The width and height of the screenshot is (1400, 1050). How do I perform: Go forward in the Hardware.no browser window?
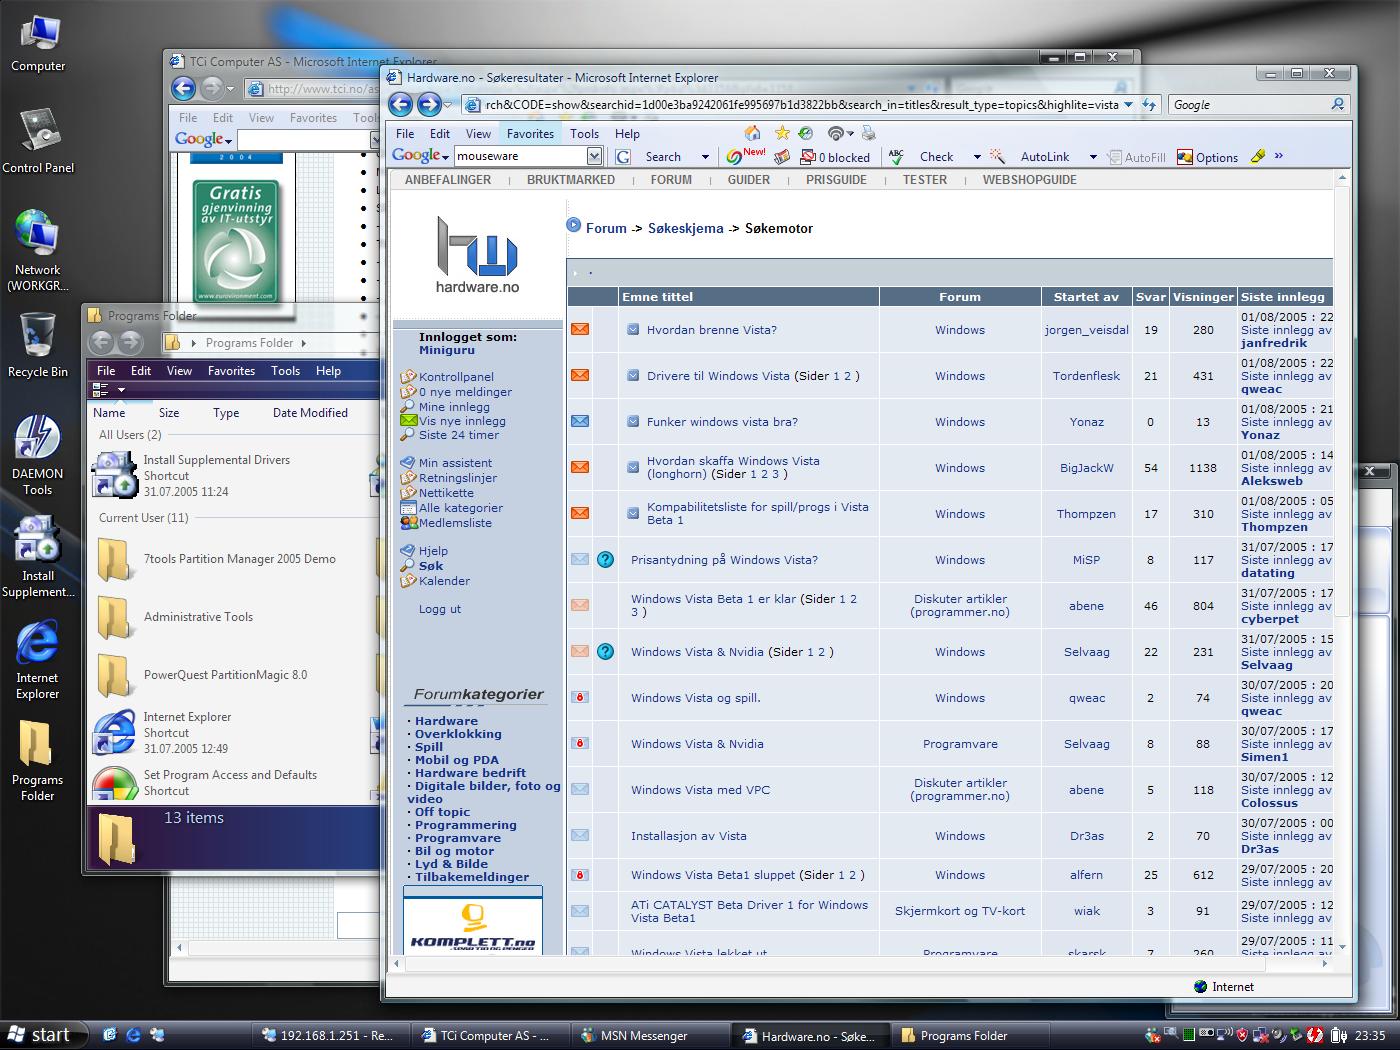(428, 104)
